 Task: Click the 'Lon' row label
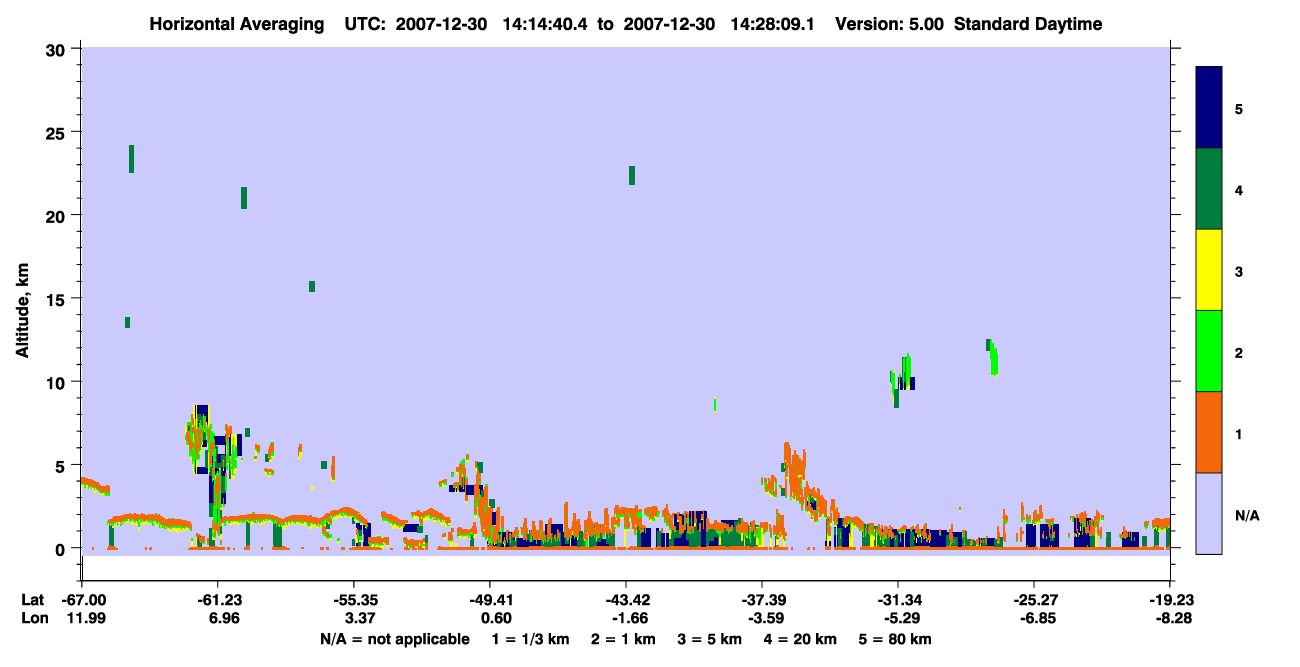tap(34, 618)
